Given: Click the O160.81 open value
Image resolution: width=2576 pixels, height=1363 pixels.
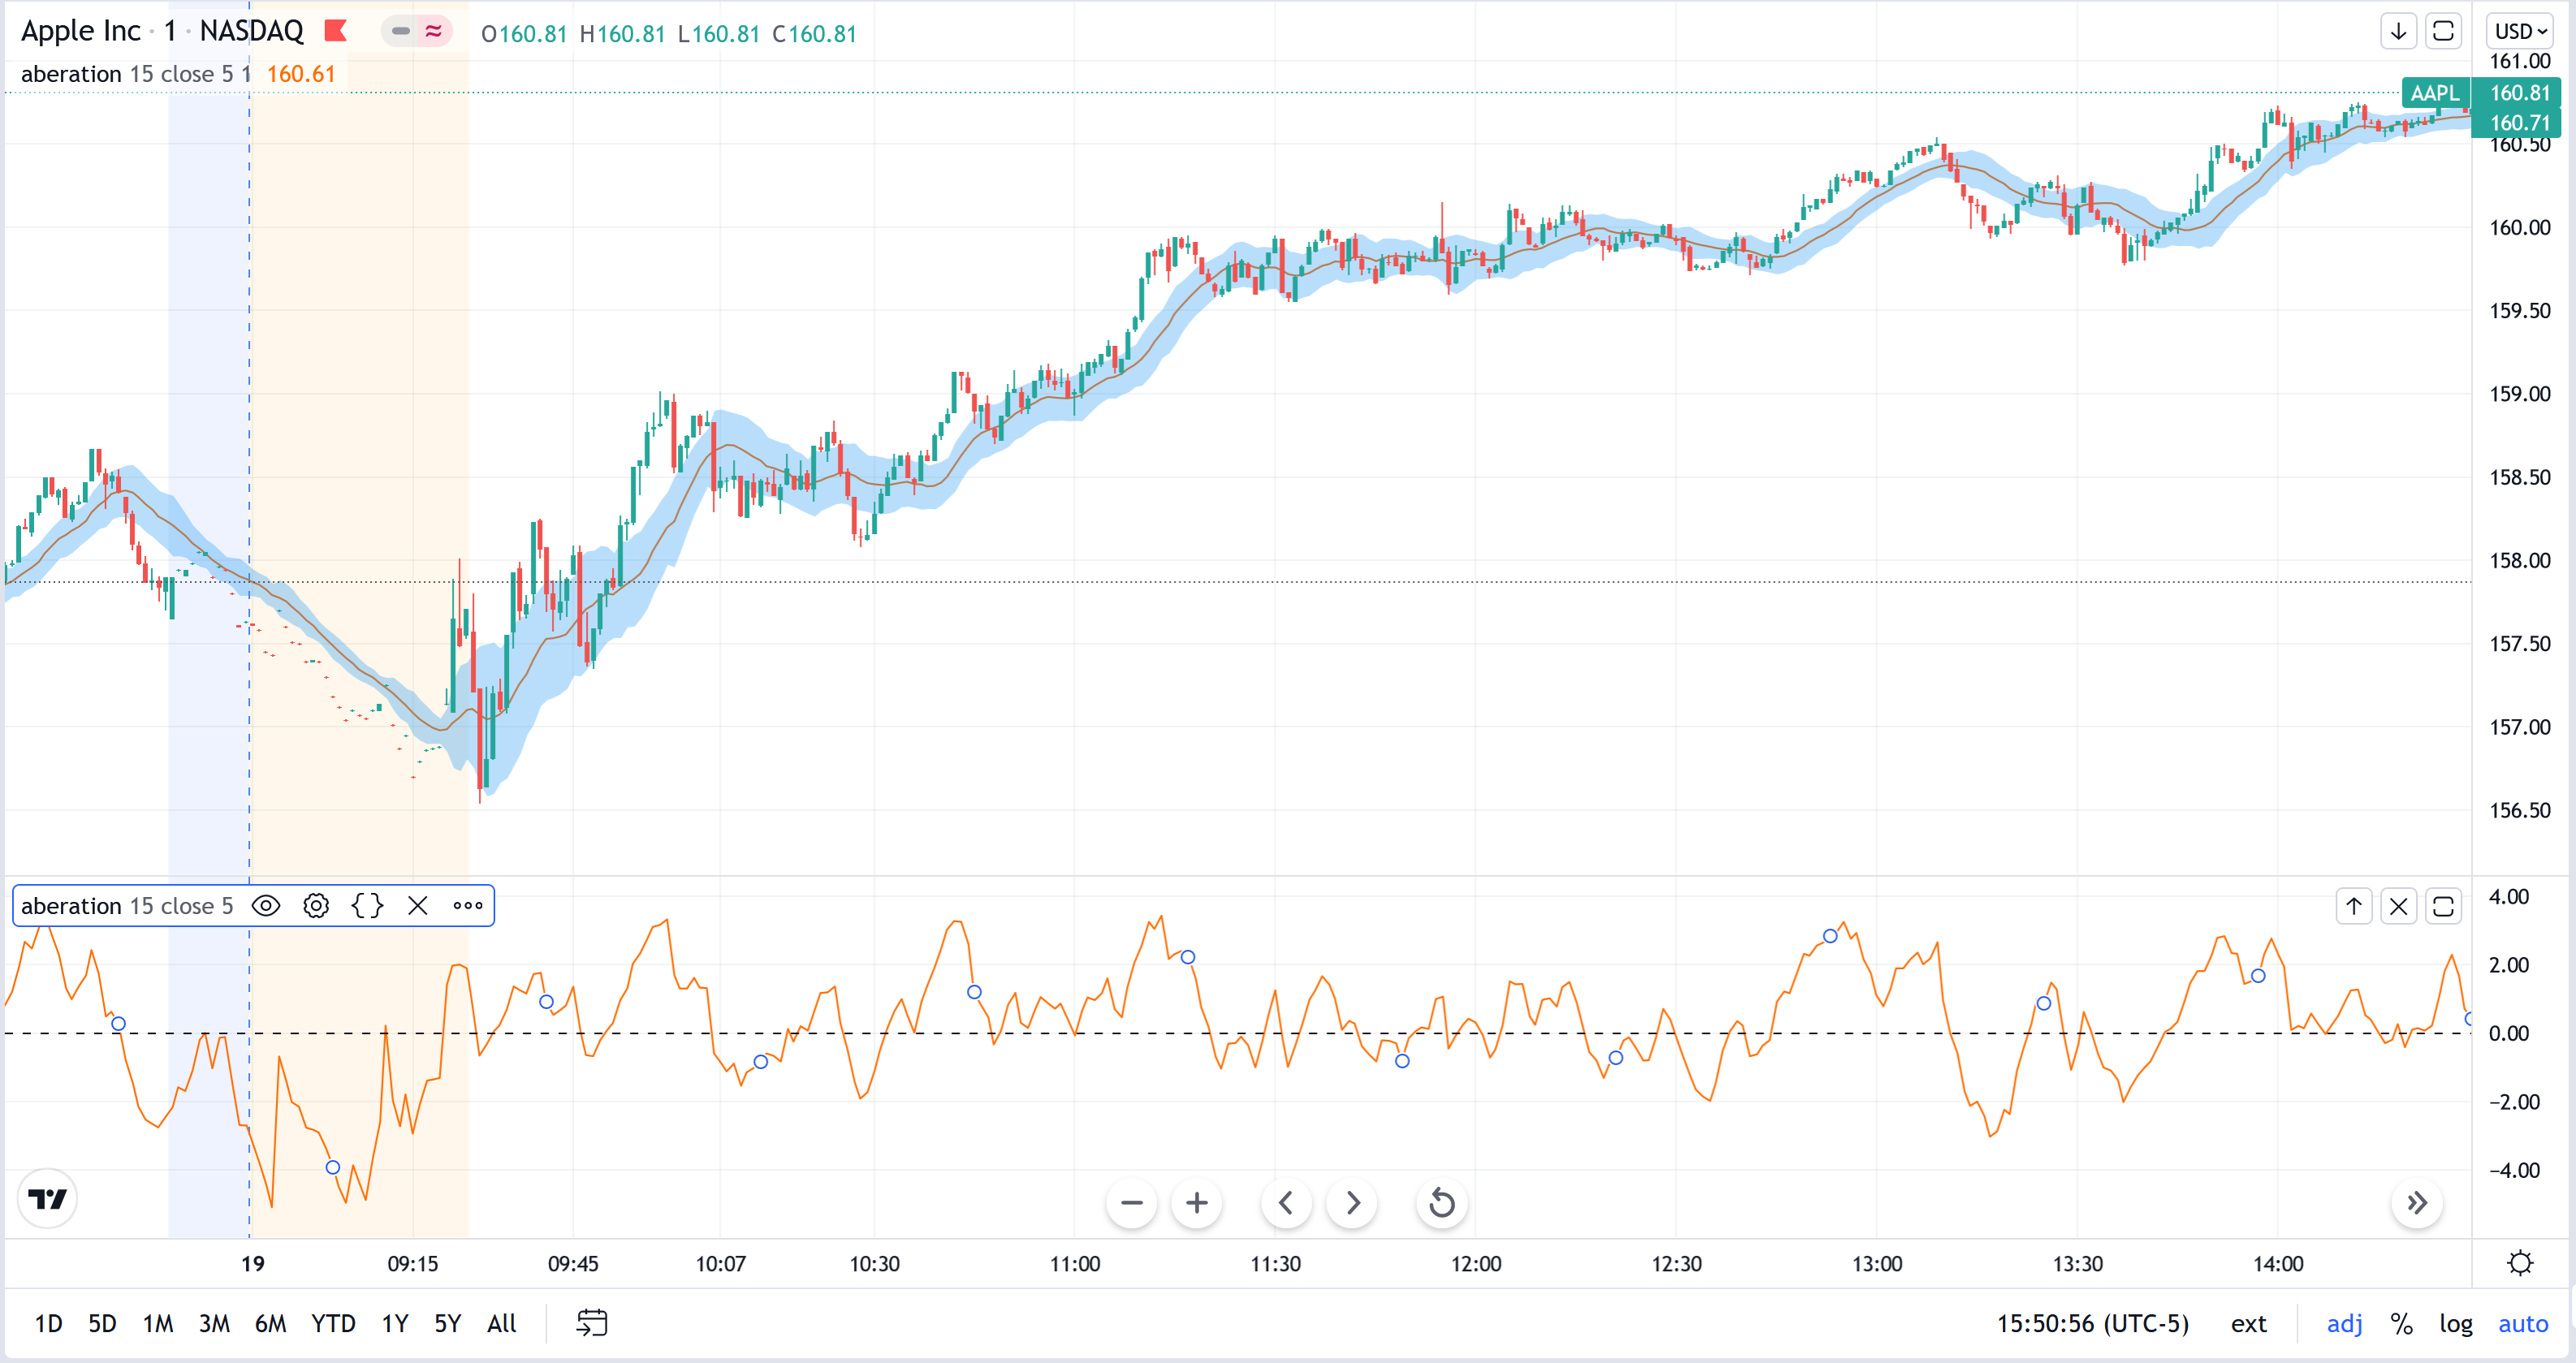Looking at the screenshot, I should (x=524, y=34).
